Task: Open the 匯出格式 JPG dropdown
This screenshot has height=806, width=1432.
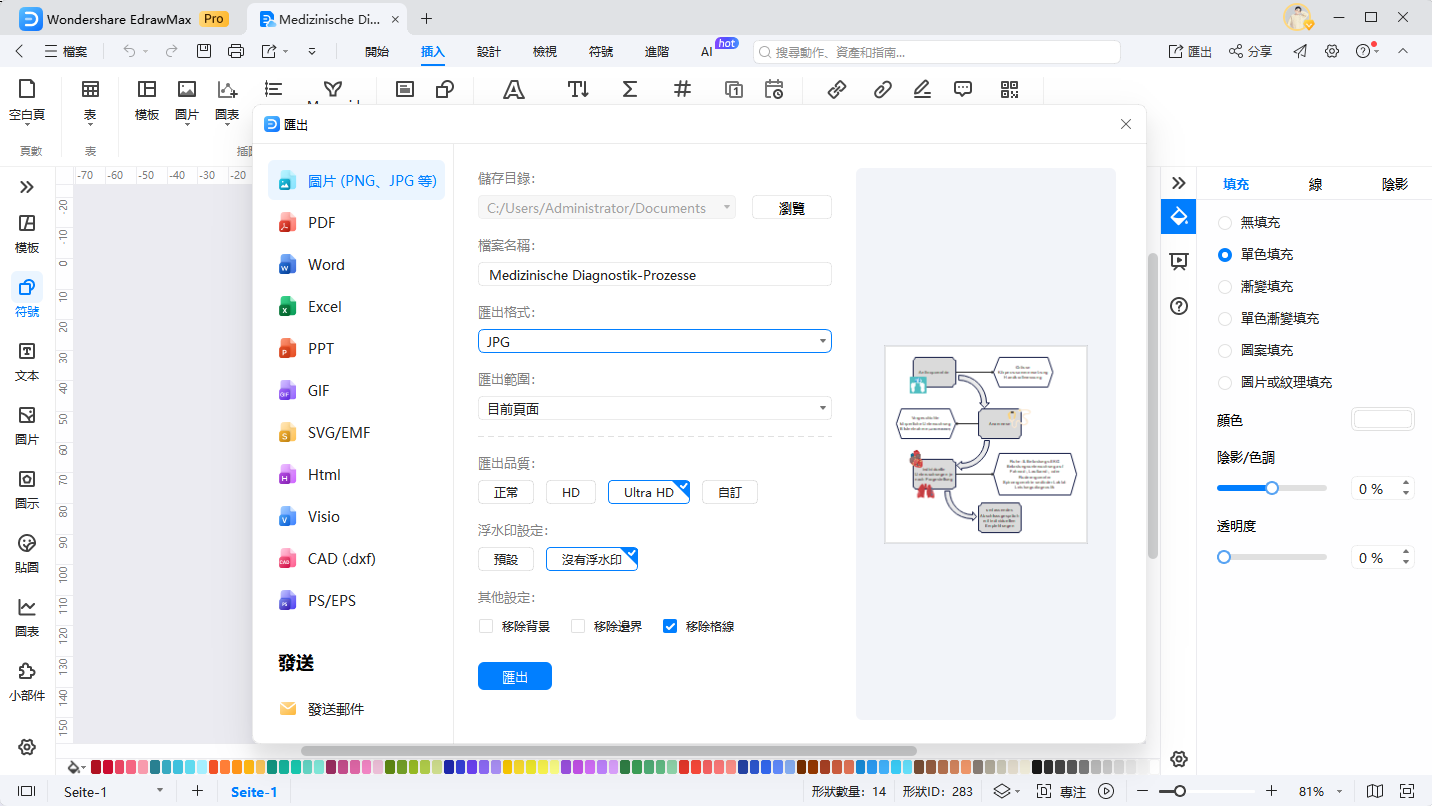Action: coord(654,342)
